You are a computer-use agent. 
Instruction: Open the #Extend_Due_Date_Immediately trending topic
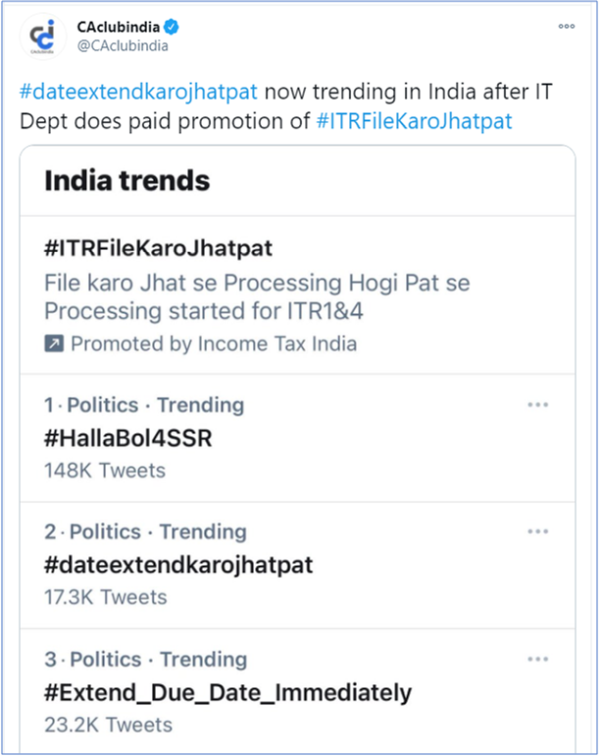(x=227, y=692)
